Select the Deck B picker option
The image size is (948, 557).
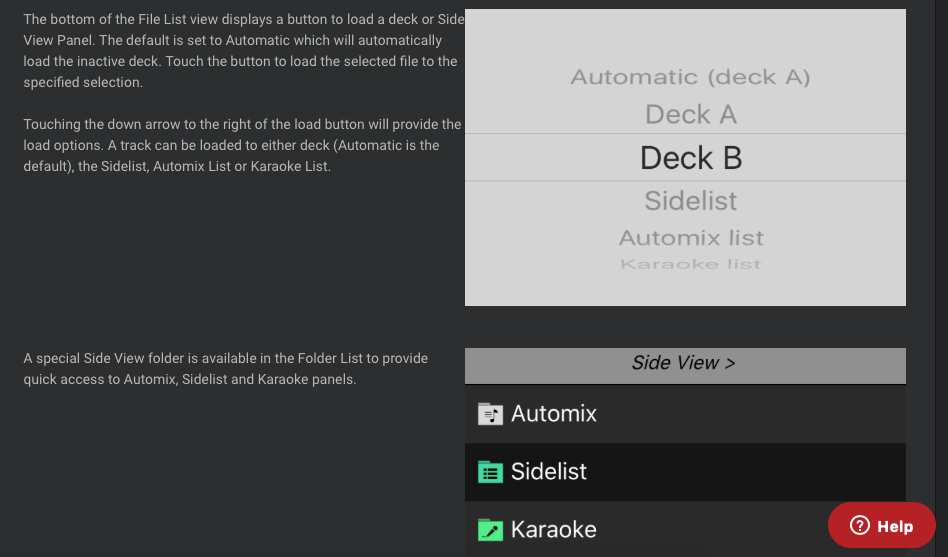[690, 158]
